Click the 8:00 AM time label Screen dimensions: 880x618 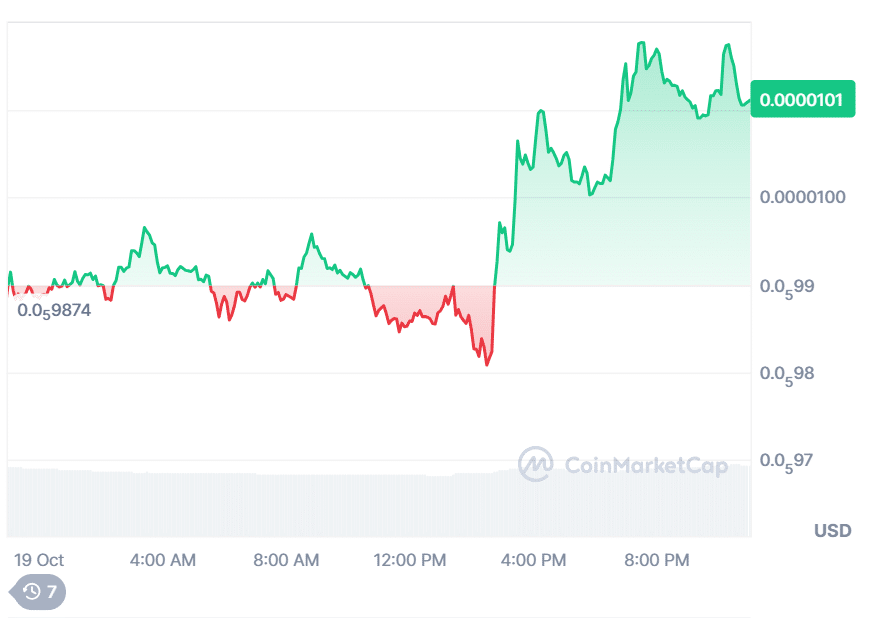287,560
